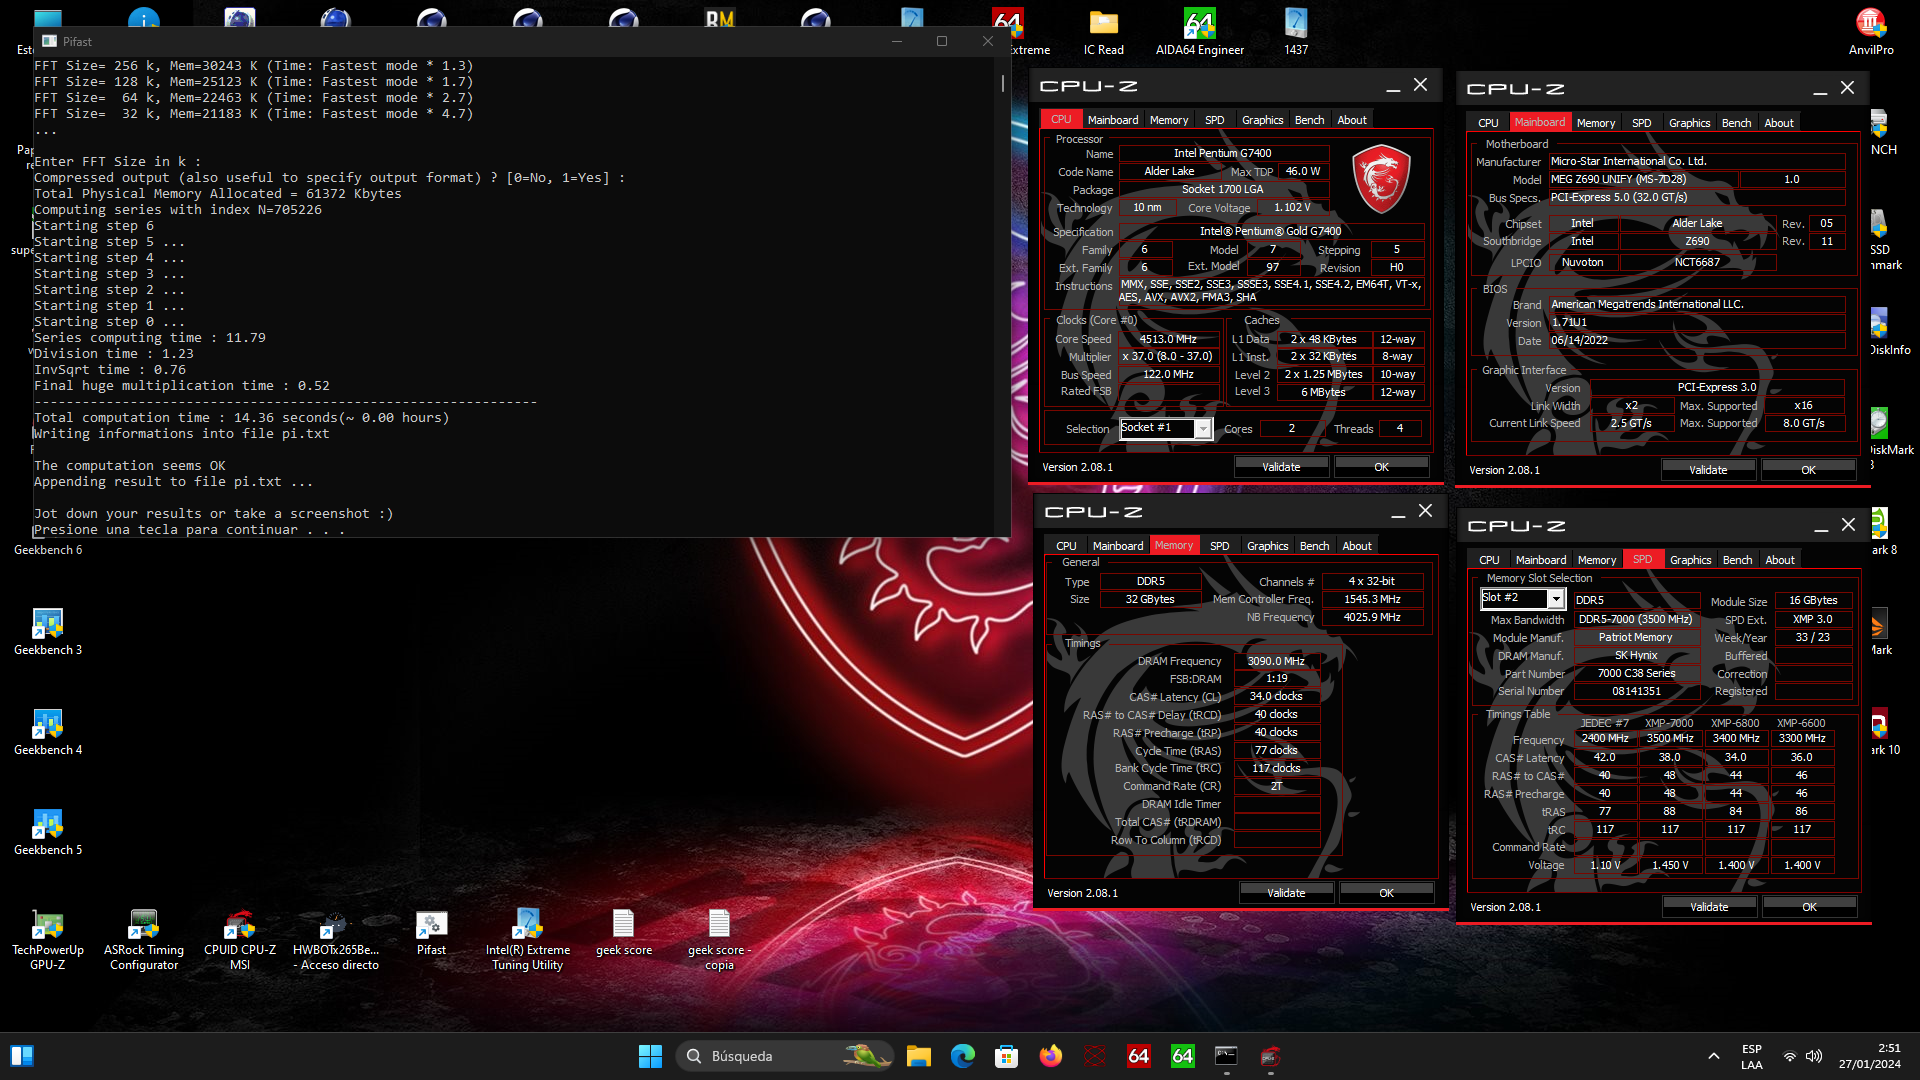Image resolution: width=1920 pixels, height=1080 pixels.
Task: Launch ASRock Timing Configurator shortcut
Action: click(144, 940)
